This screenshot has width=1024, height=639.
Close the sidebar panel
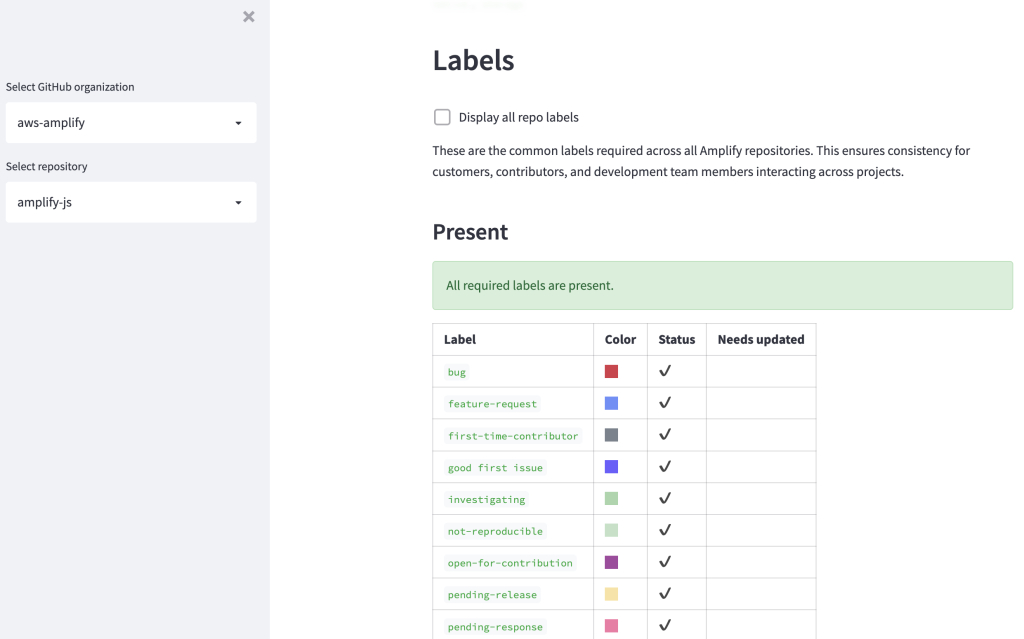(x=248, y=16)
